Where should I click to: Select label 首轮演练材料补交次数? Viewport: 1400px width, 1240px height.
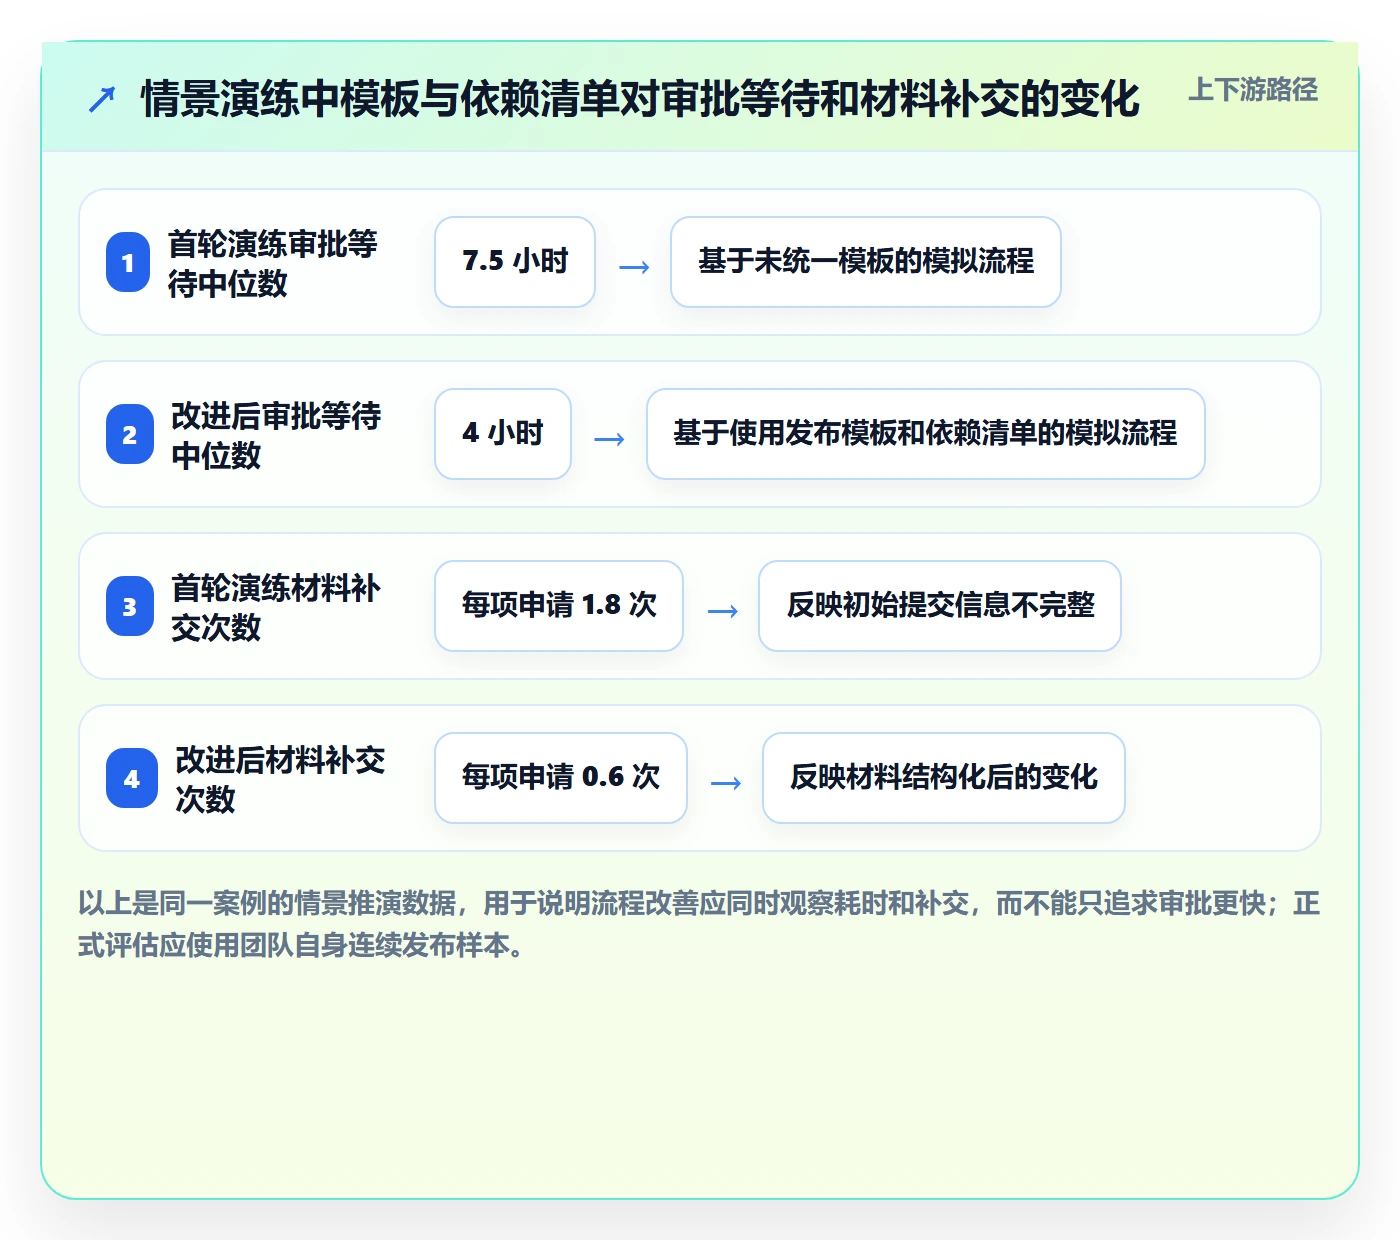[x=276, y=607]
